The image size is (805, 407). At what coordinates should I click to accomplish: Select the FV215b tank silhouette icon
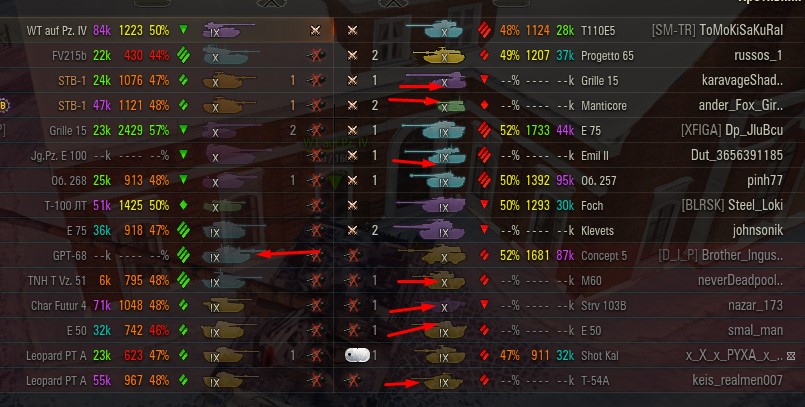[229, 55]
